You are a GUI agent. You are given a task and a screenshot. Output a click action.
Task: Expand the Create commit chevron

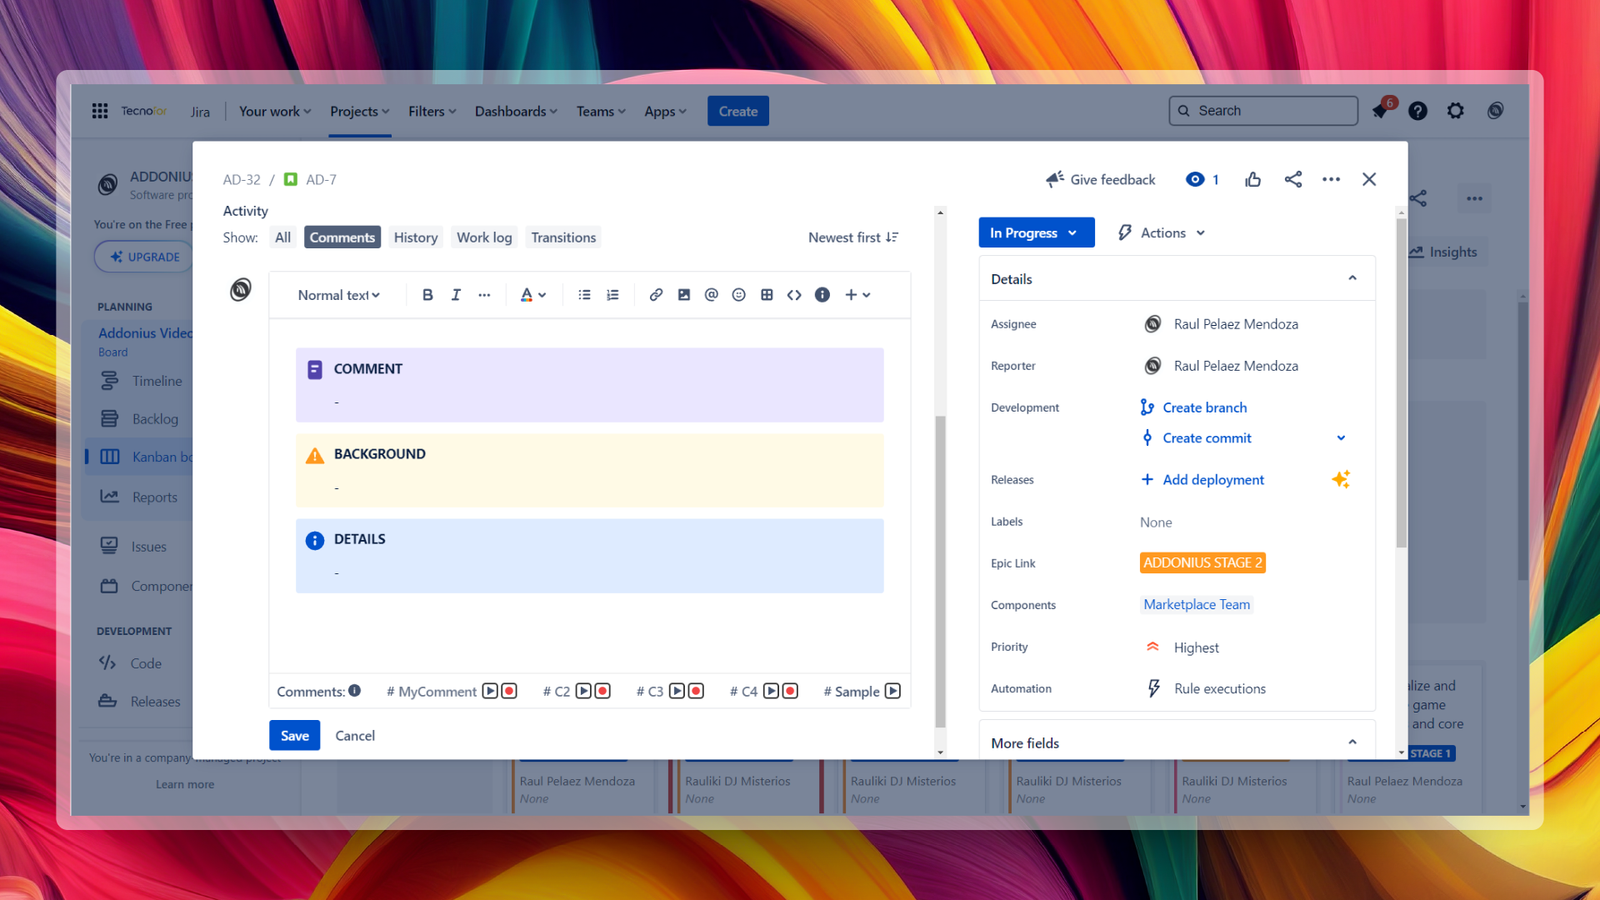pos(1341,438)
